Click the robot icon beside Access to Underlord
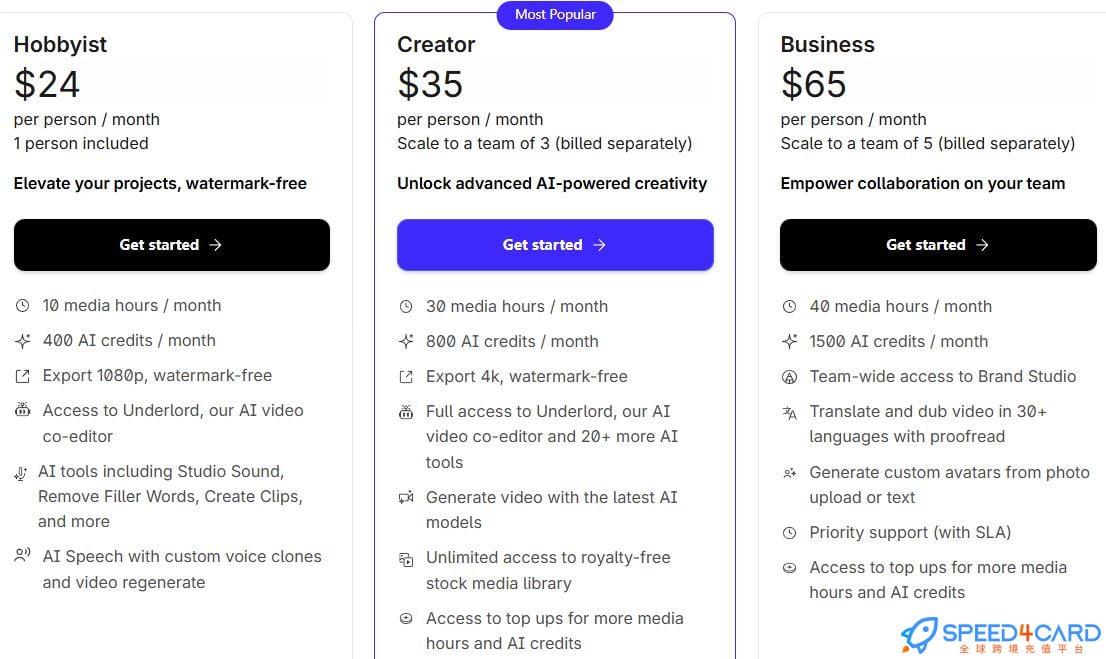The width and height of the screenshot is (1106, 659). (22, 411)
